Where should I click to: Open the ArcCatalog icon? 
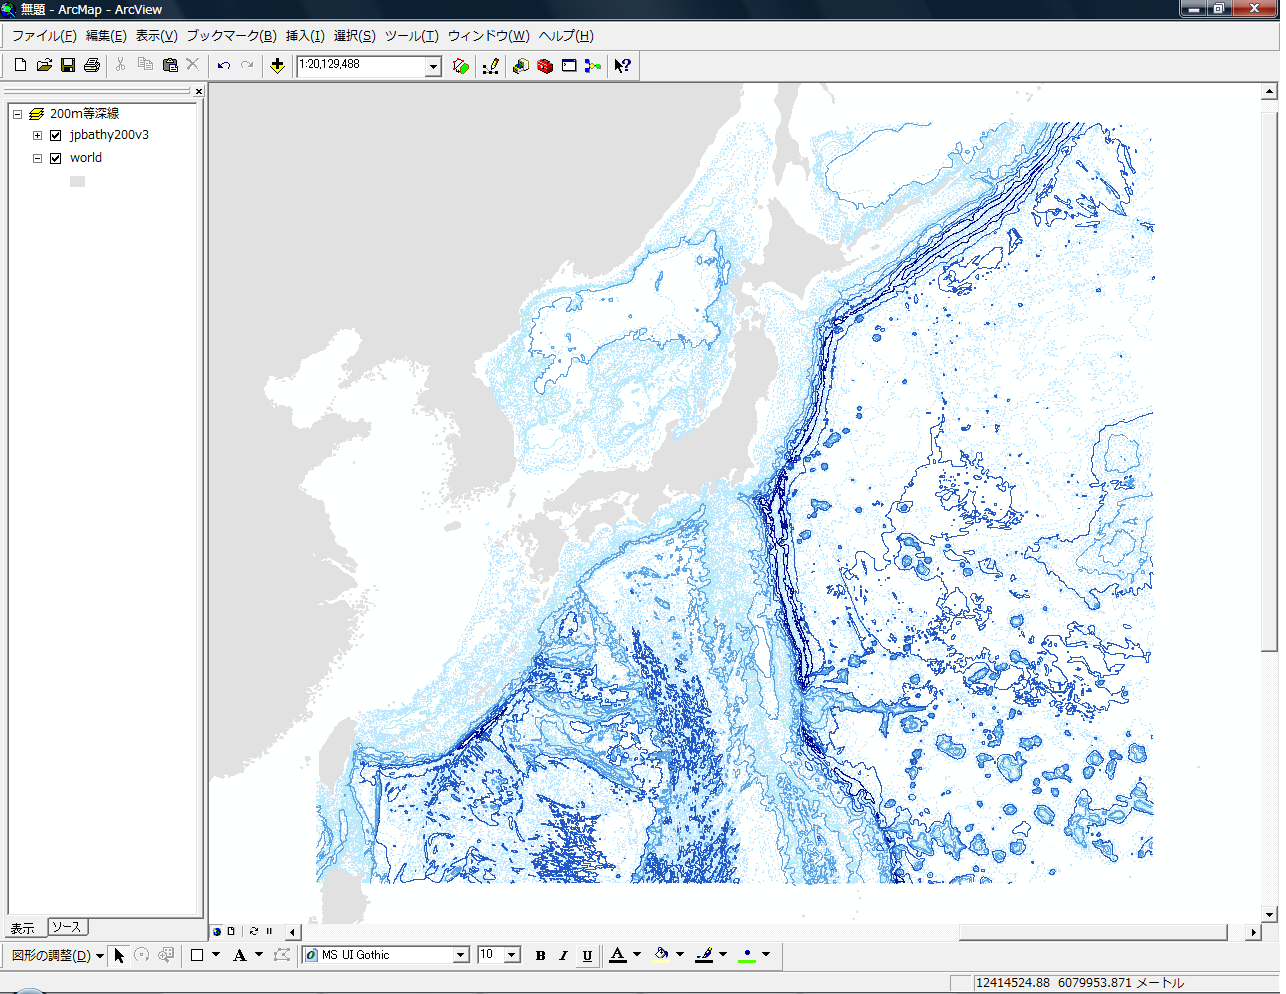click(x=521, y=66)
